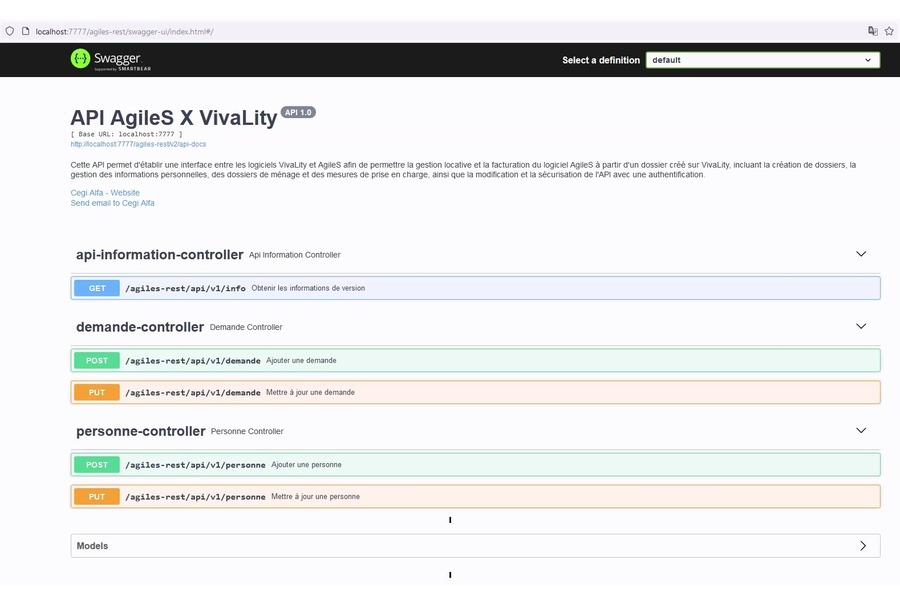Image resolution: width=900 pixels, height=604 pixels.
Task: Expand POST Ajouter une demande endpoint
Action: coord(475,361)
